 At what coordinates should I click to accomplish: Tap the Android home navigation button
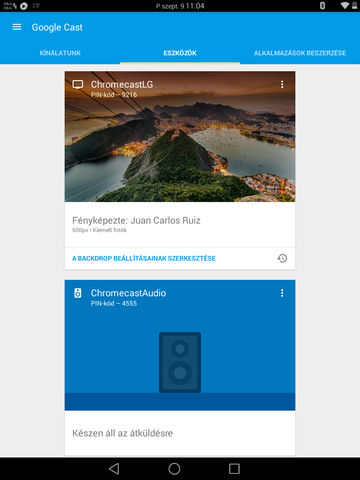click(x=174, y=469)
